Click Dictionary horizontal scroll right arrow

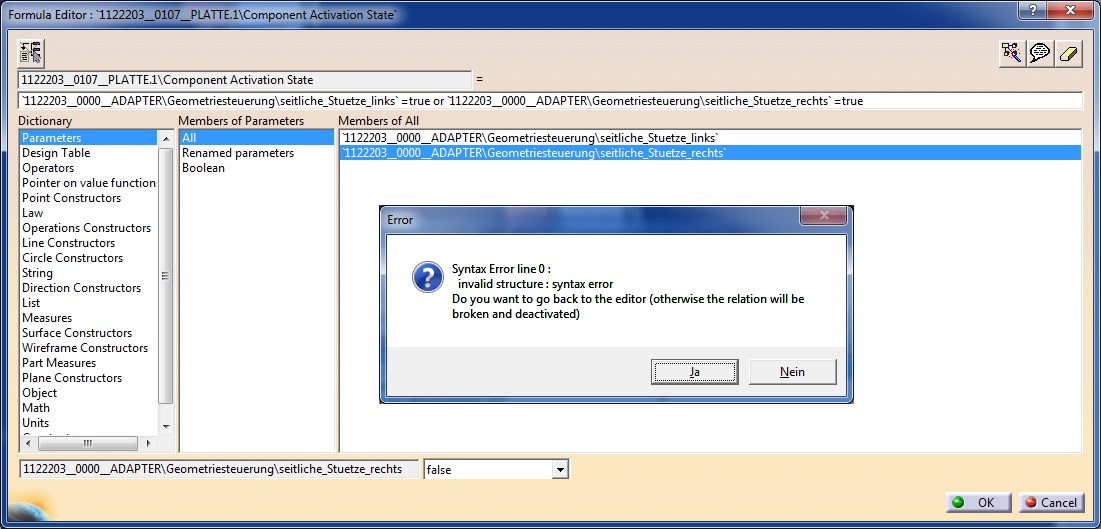148,443
